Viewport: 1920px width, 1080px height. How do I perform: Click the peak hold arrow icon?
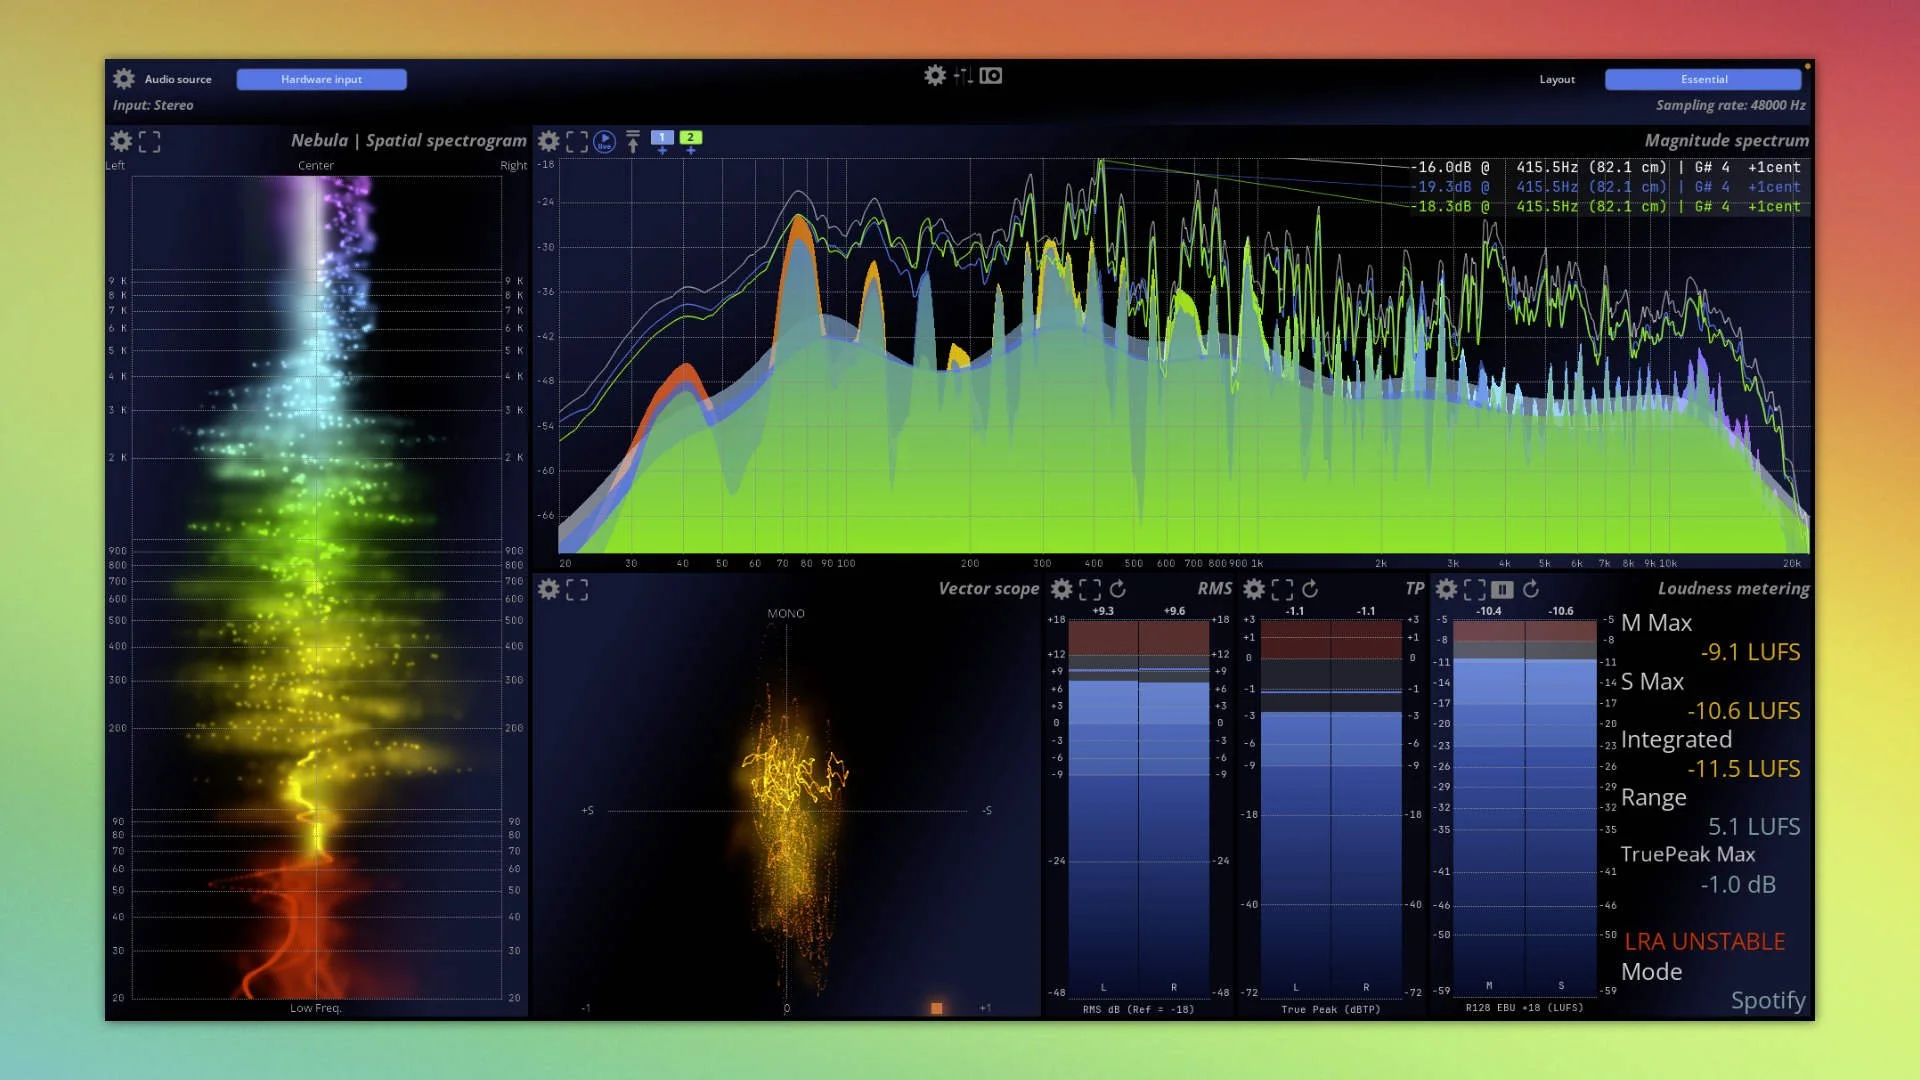(x=633, y=141)
